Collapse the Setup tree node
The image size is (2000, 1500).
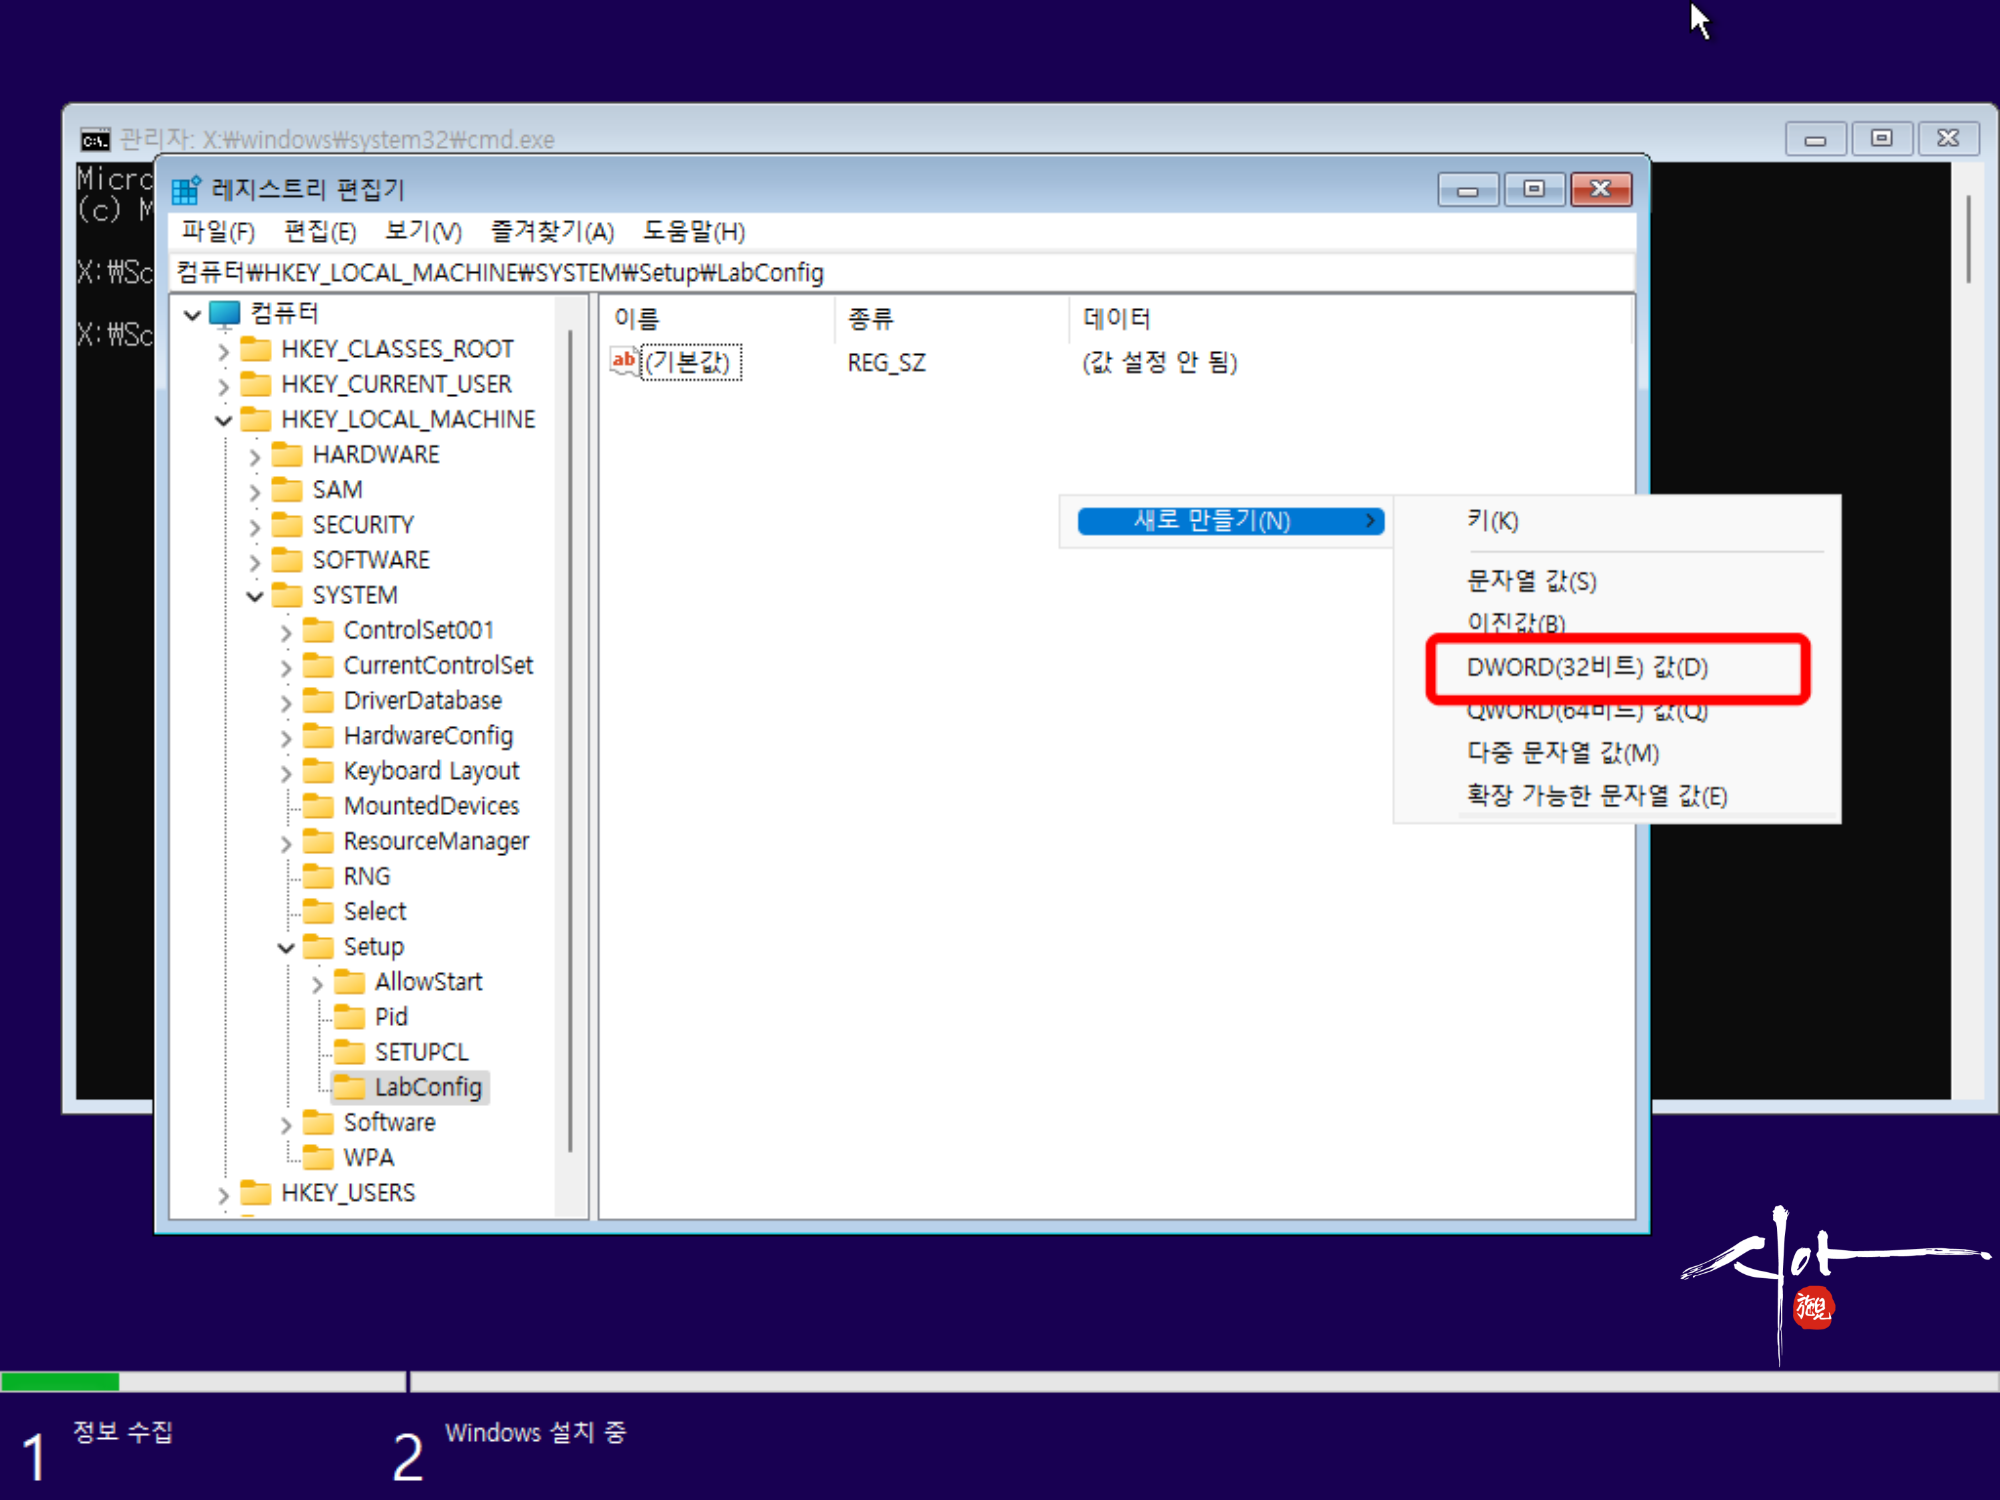tap(286, 947)
